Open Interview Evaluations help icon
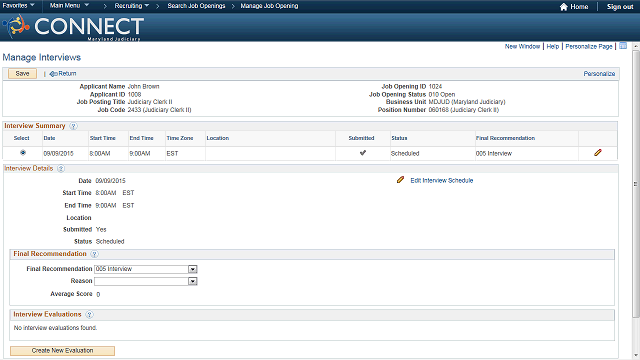The height and width of the screenshot is (360, 640). [89, 315]
